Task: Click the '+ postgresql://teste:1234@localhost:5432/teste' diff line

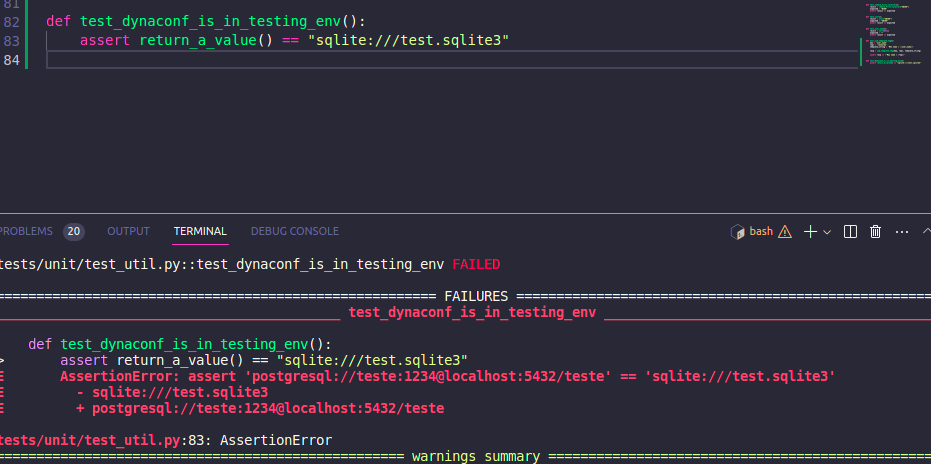Action: [260, 408]
